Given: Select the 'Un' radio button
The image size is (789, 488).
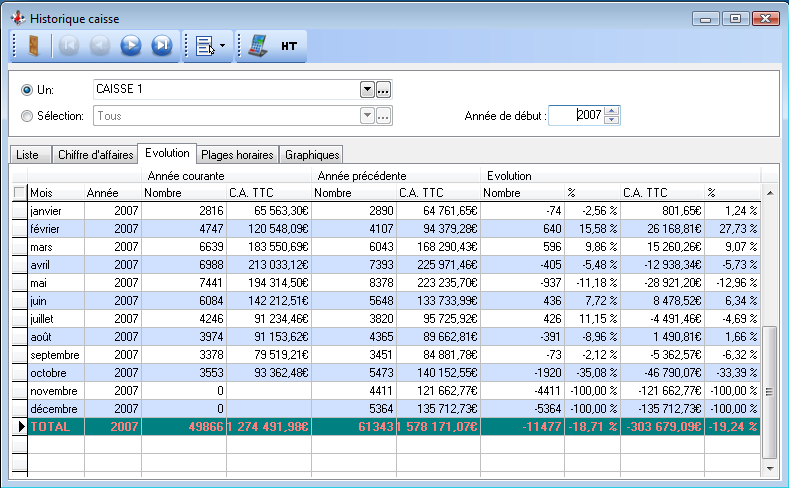Looking at the screenshot, I should [27, 90].
